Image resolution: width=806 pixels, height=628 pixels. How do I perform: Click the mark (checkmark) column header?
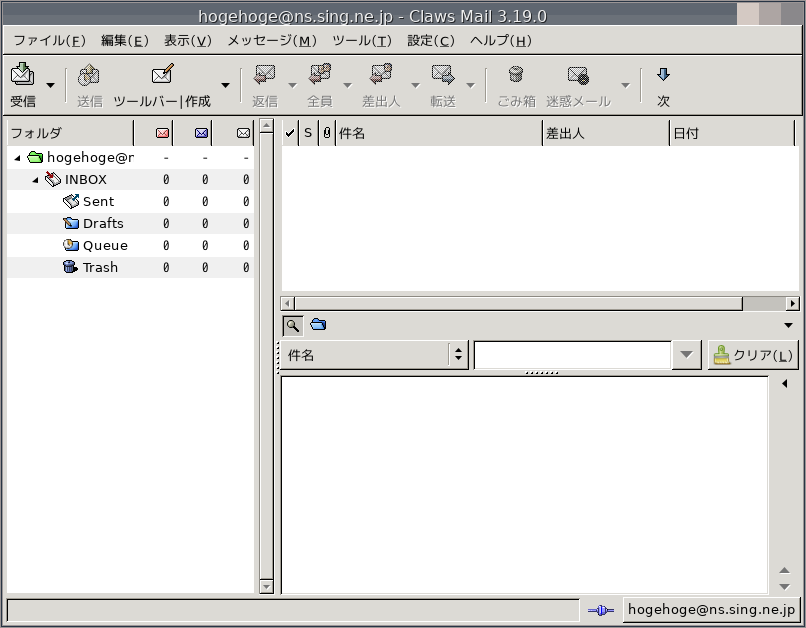[290, 133]
